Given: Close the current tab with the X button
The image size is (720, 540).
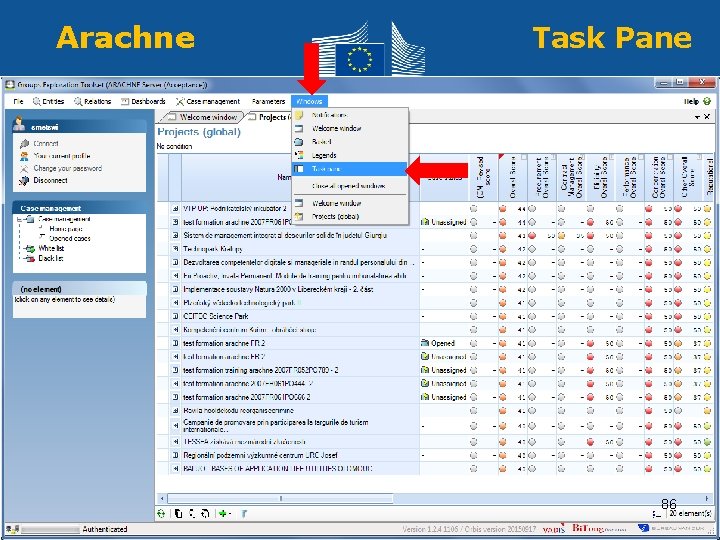Looking at the screenshot, I should [x=707, y=117].
